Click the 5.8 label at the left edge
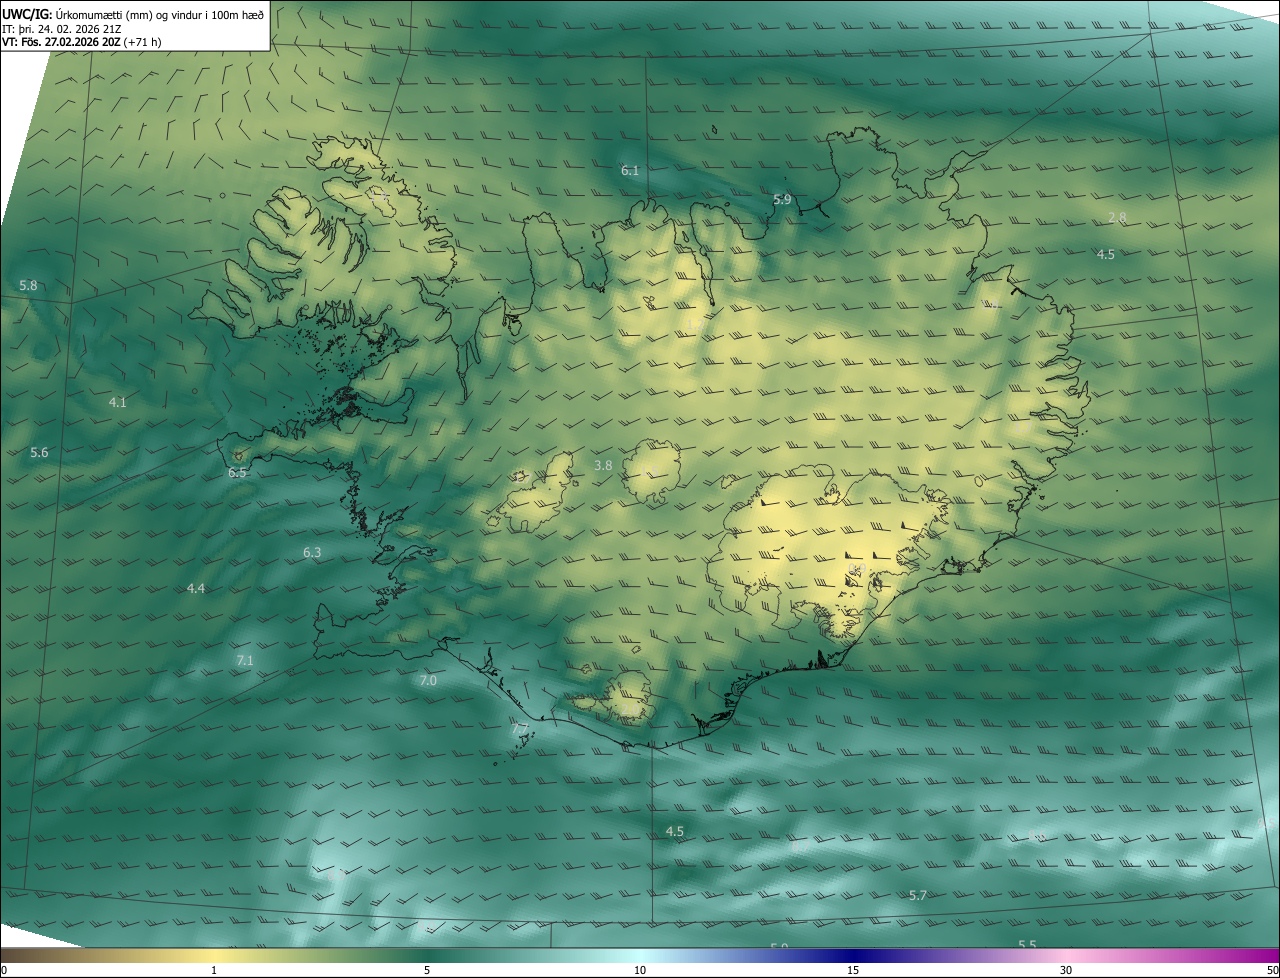Image resolution: width=1280 pixels, height=978 pixels. [28, 286]
